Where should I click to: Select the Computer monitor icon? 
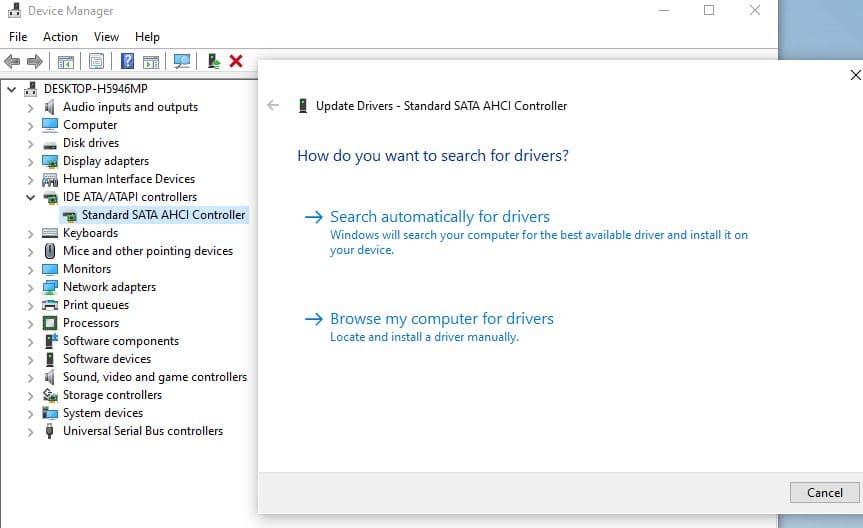point(50,125)
